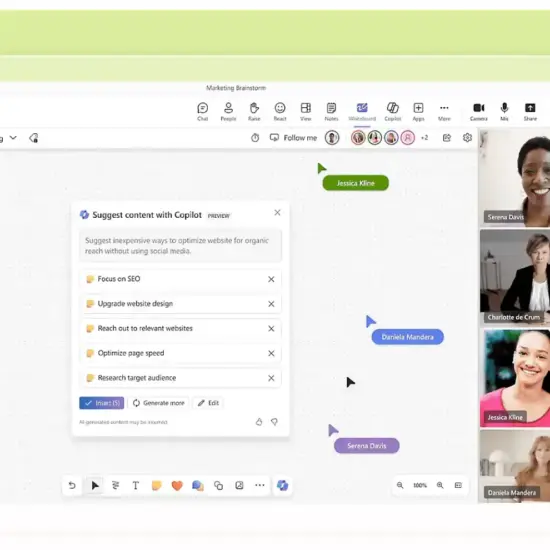Viewport: 550px width, 550px height.
Task: Click the 100% zoom level
Action: [x=420, y=485]
